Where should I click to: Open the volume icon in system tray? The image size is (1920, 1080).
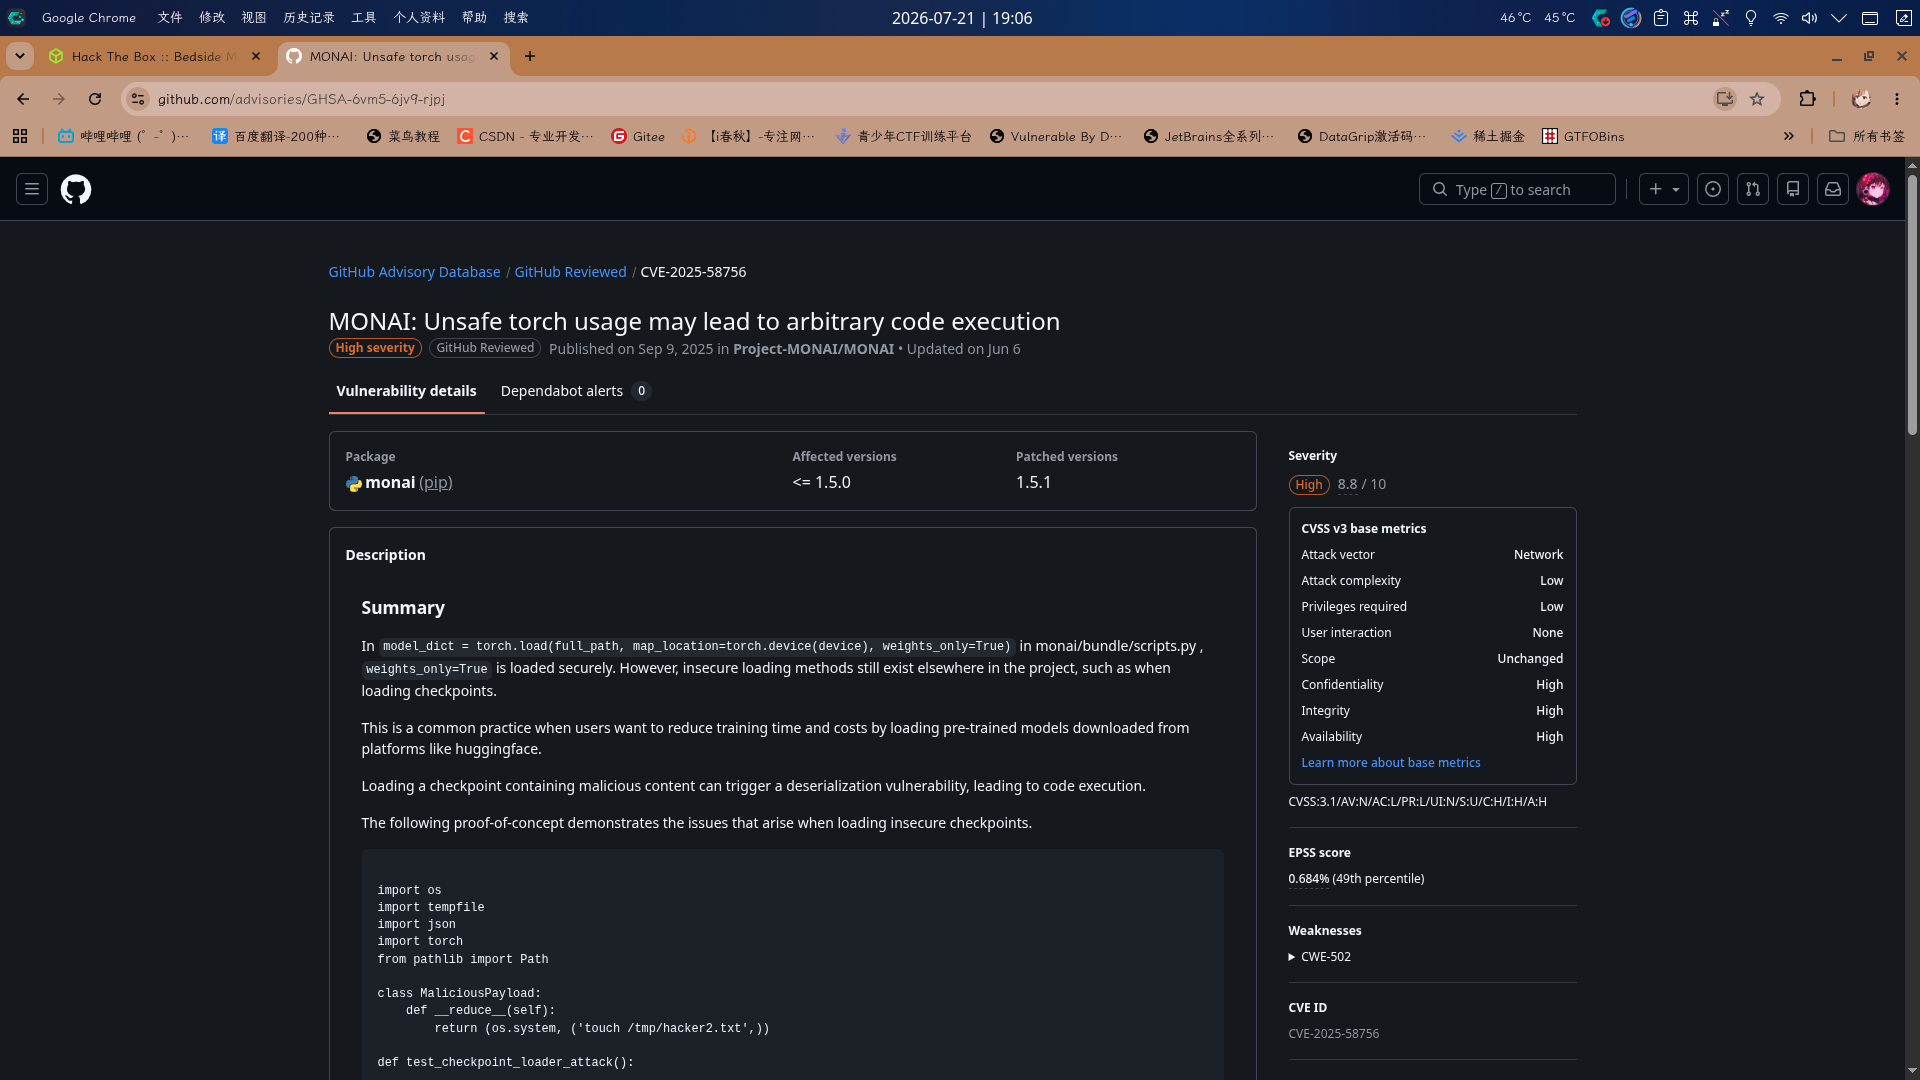pyautogui.click(x=1809, y=18)
